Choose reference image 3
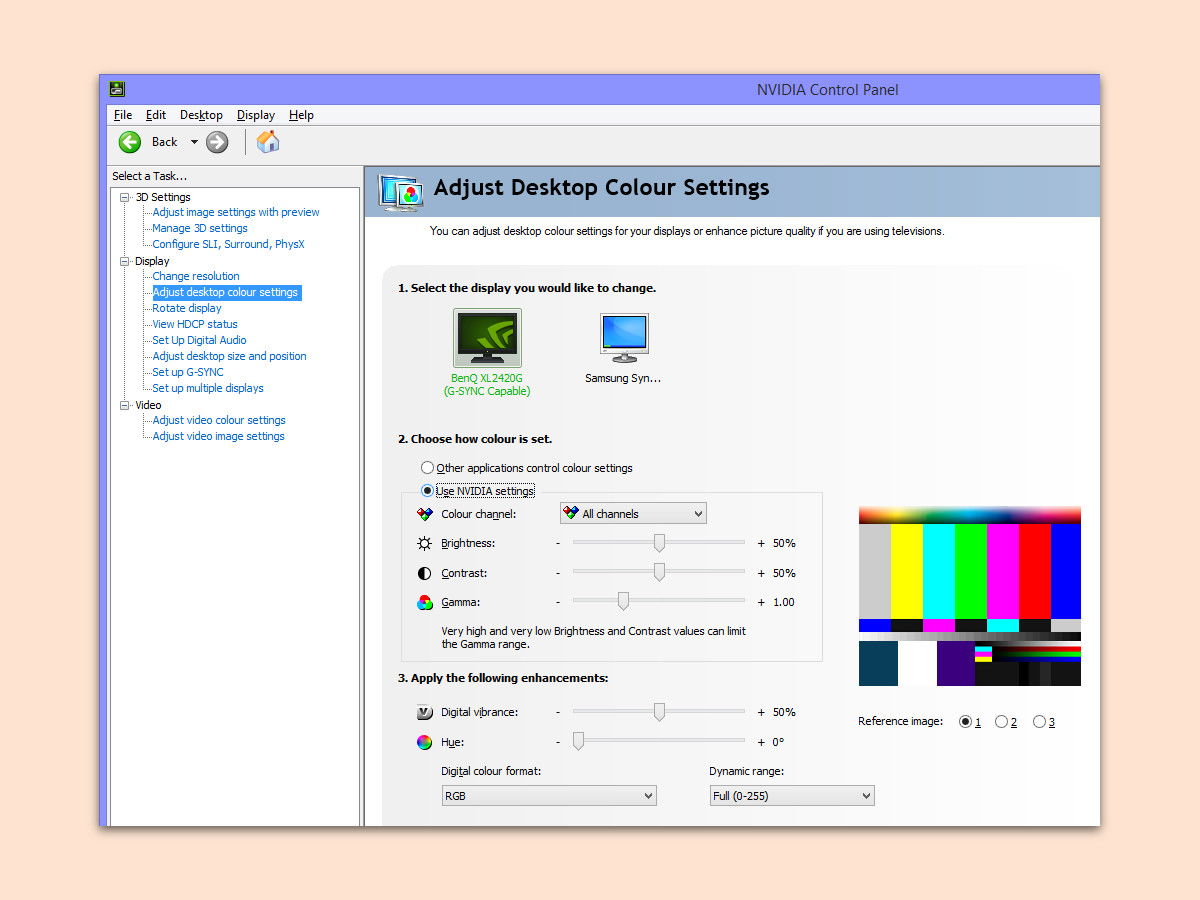 pyautogui.click(x=1039, y=722)
